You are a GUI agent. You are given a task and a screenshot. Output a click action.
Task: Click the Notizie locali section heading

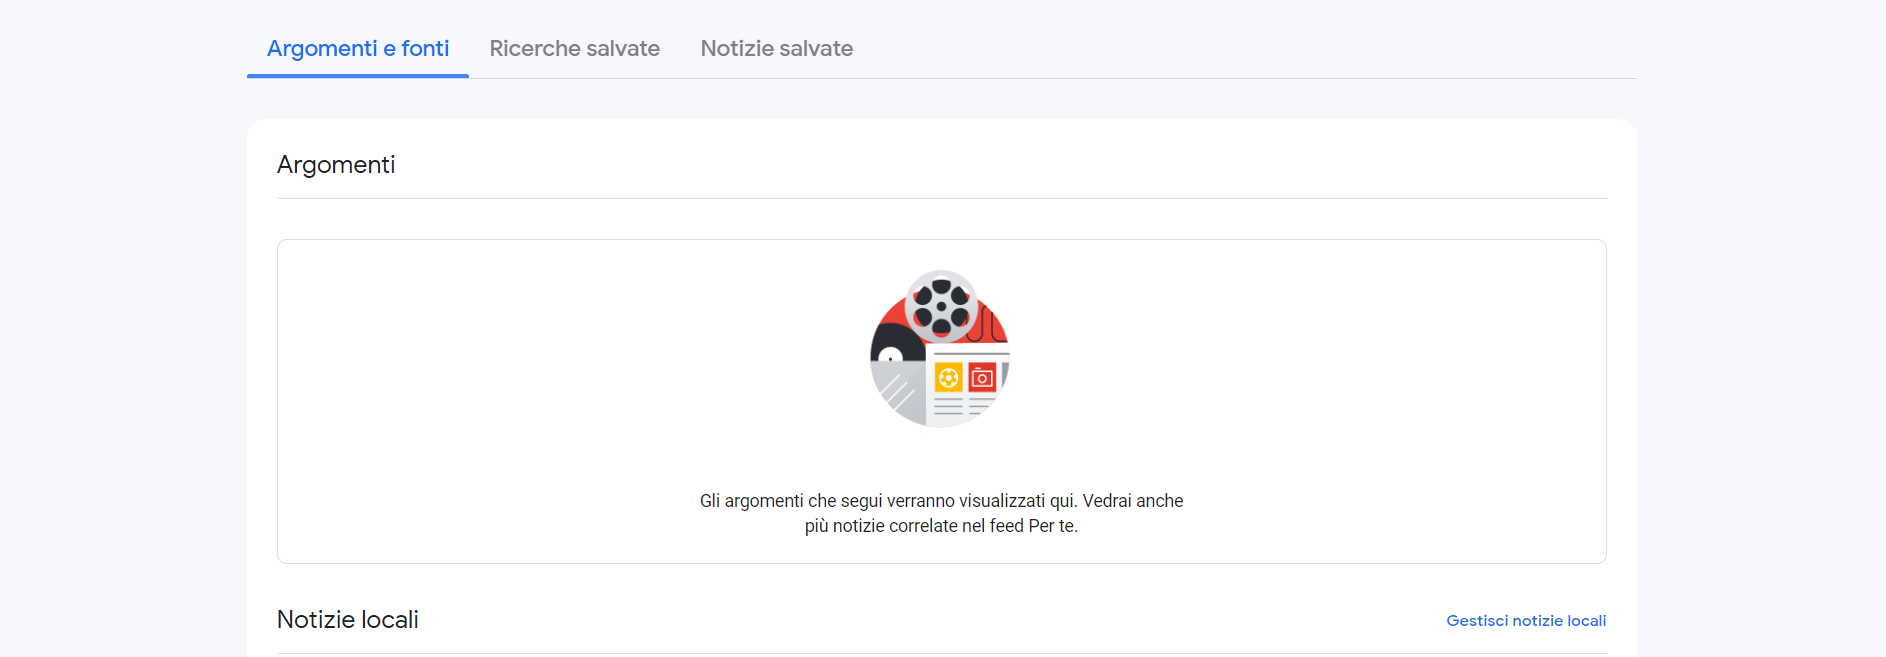click(x=347, y=620)
